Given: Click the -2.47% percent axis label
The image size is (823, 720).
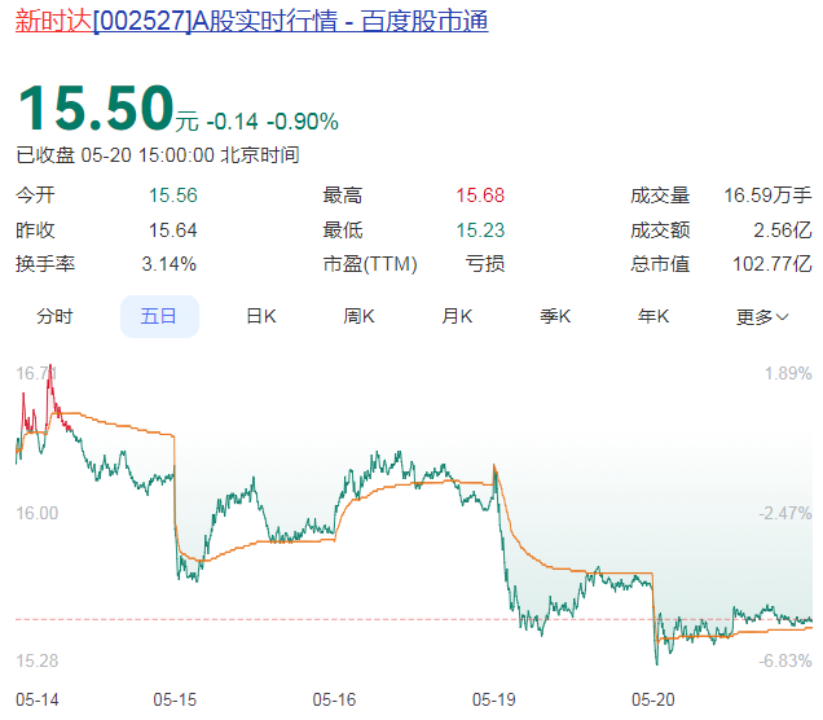Looking at the screenshot, I should [x=785, y=513].
